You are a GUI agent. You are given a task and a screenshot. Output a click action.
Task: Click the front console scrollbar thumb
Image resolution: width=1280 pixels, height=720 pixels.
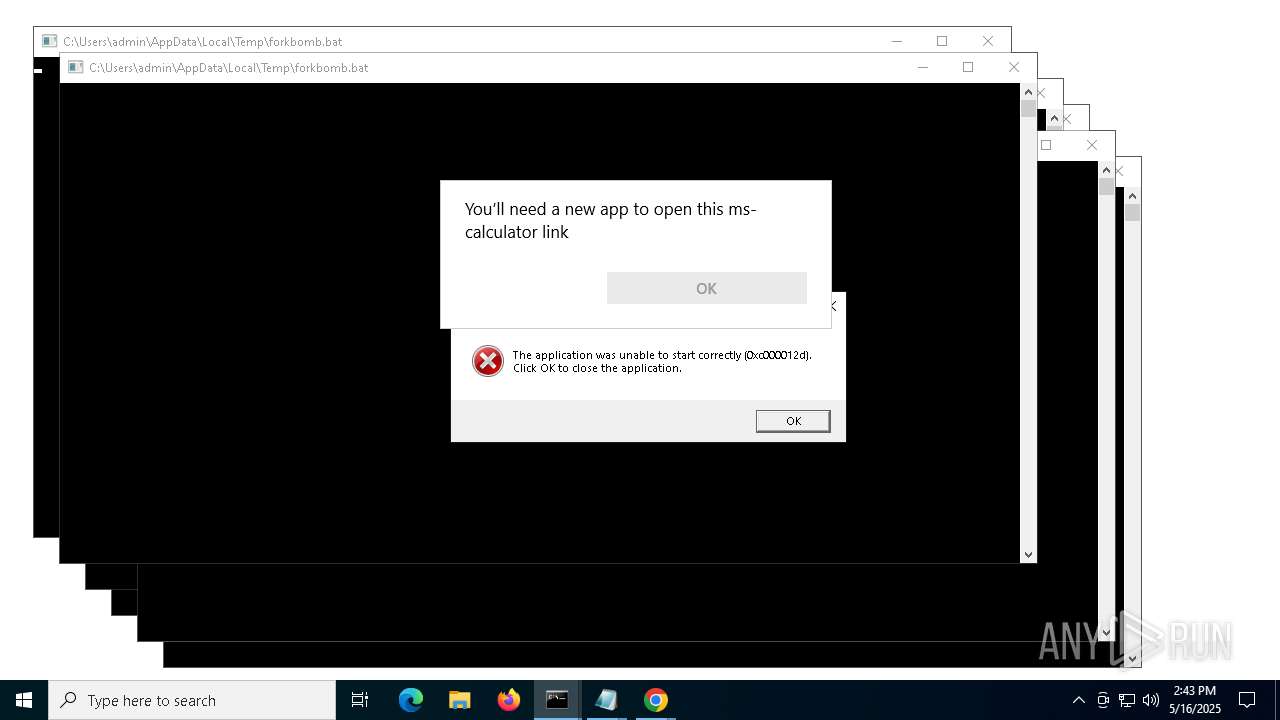[x=1028, y=109]
